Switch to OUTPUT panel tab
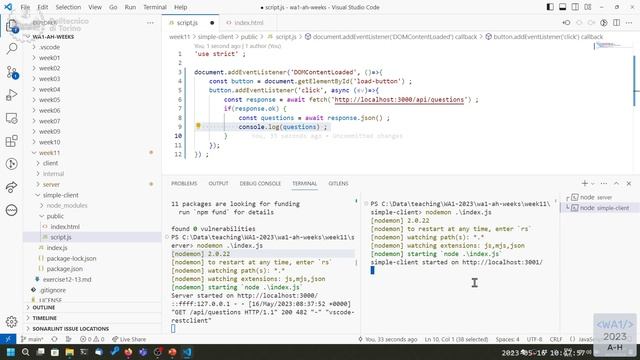This screenshot has width=640, height=360. [218, 184]
